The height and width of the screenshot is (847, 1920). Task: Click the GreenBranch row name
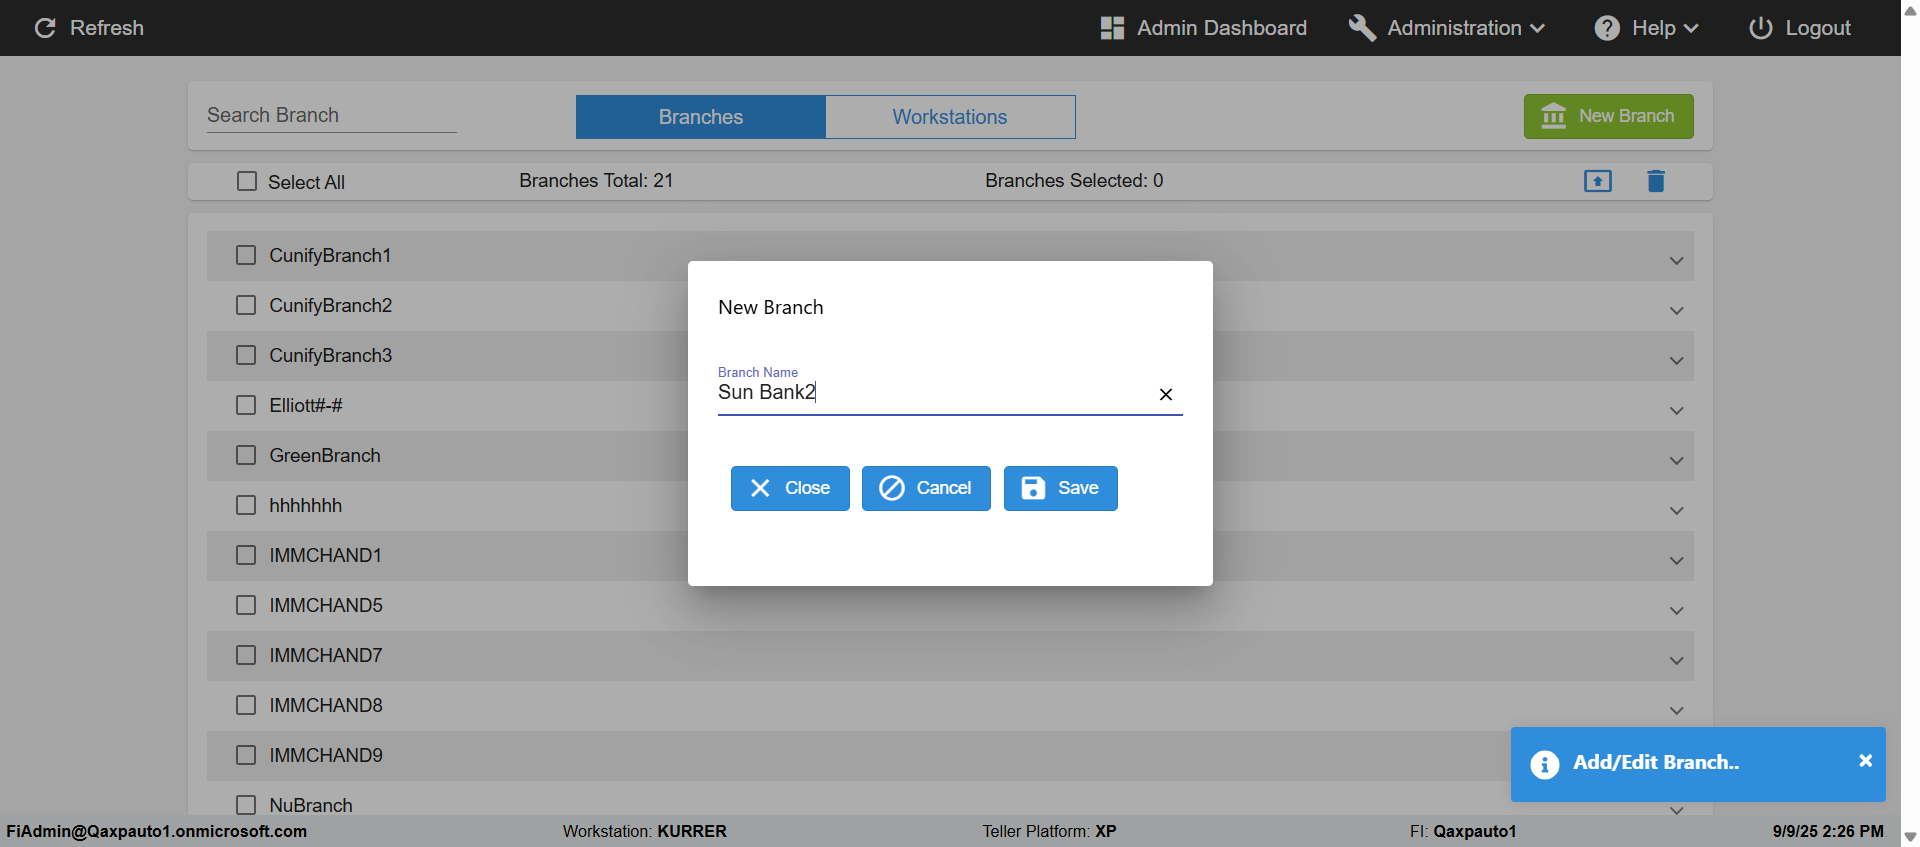(x=325, y=455)
